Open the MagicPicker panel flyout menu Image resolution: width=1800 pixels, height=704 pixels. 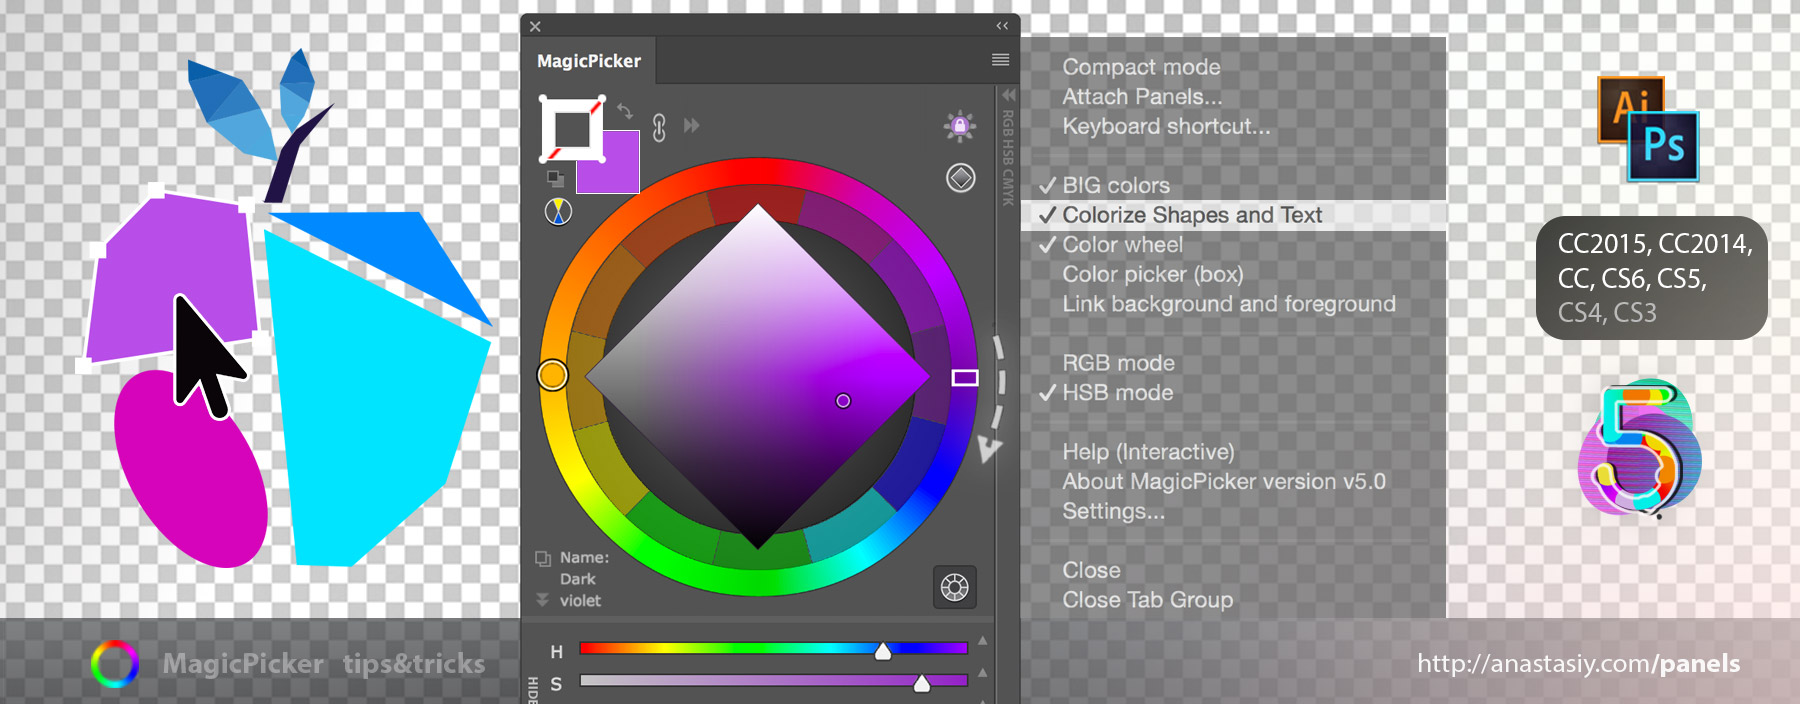1000,60
